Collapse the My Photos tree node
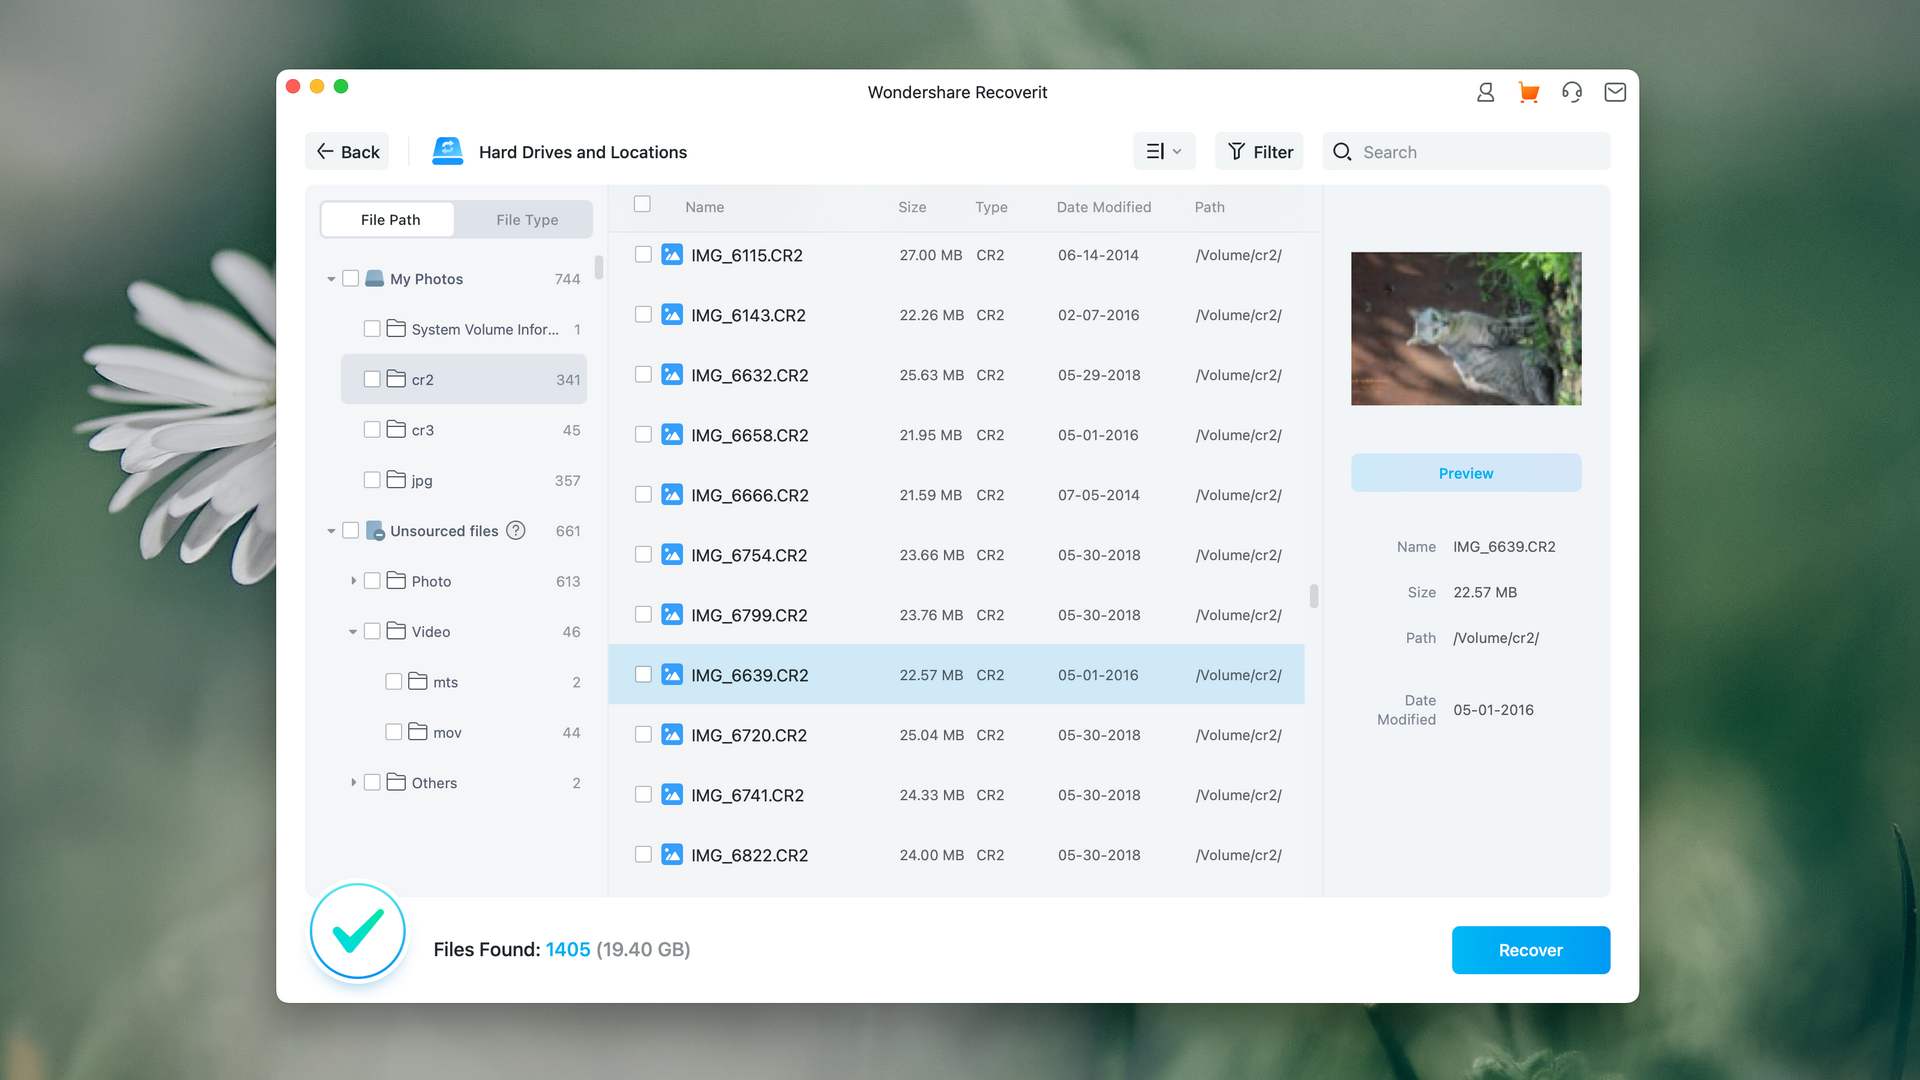1920x1080 pixels. point(331,279)
